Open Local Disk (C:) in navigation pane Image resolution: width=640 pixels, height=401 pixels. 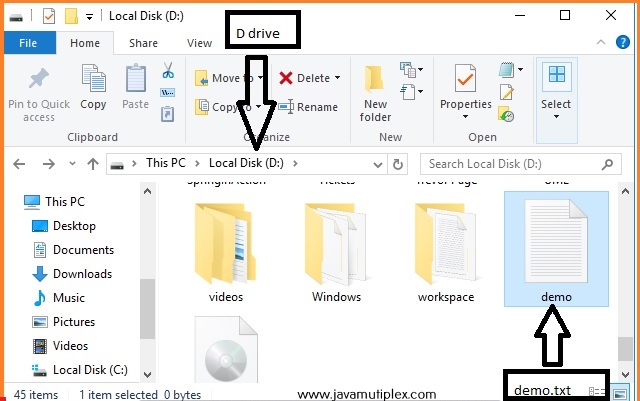(x=80, y=370)
